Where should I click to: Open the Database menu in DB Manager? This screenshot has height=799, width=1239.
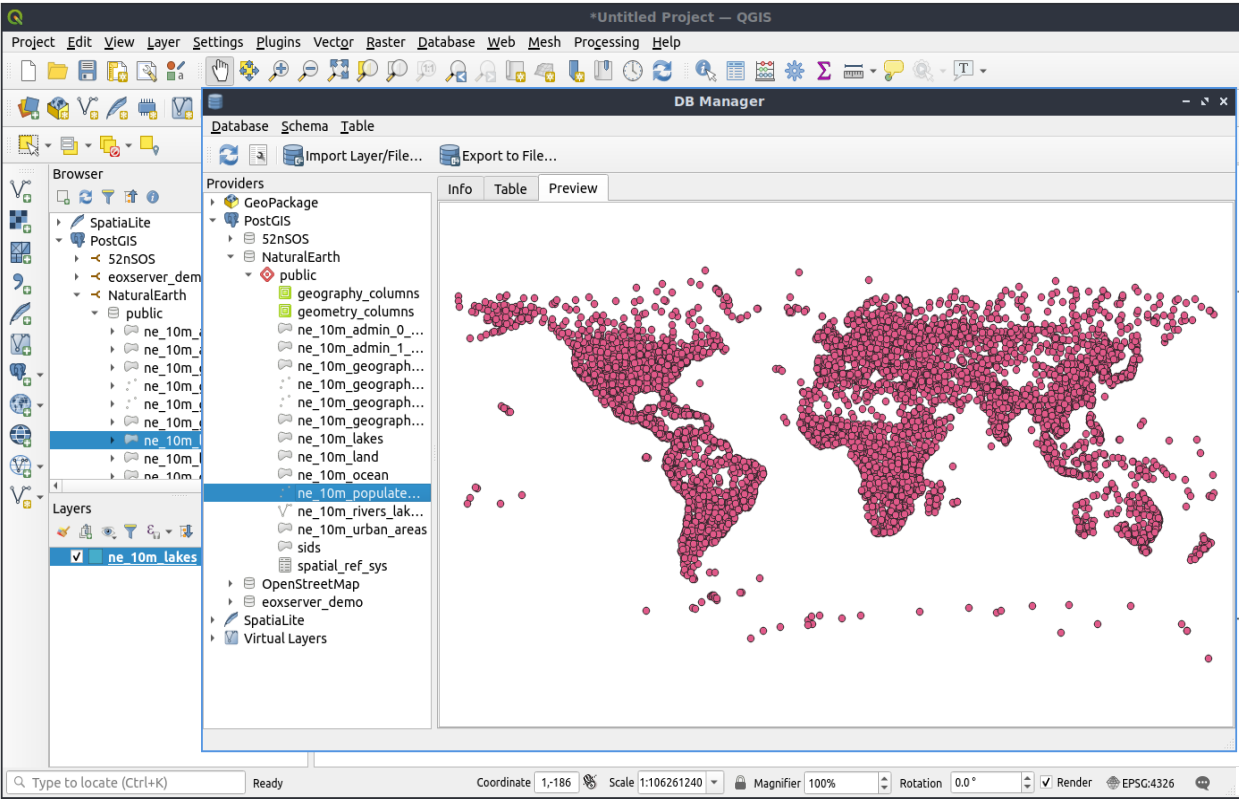240,126
